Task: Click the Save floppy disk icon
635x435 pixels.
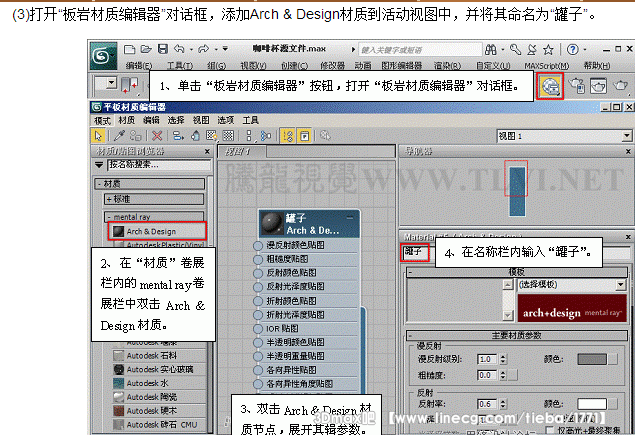Action: 163,49
